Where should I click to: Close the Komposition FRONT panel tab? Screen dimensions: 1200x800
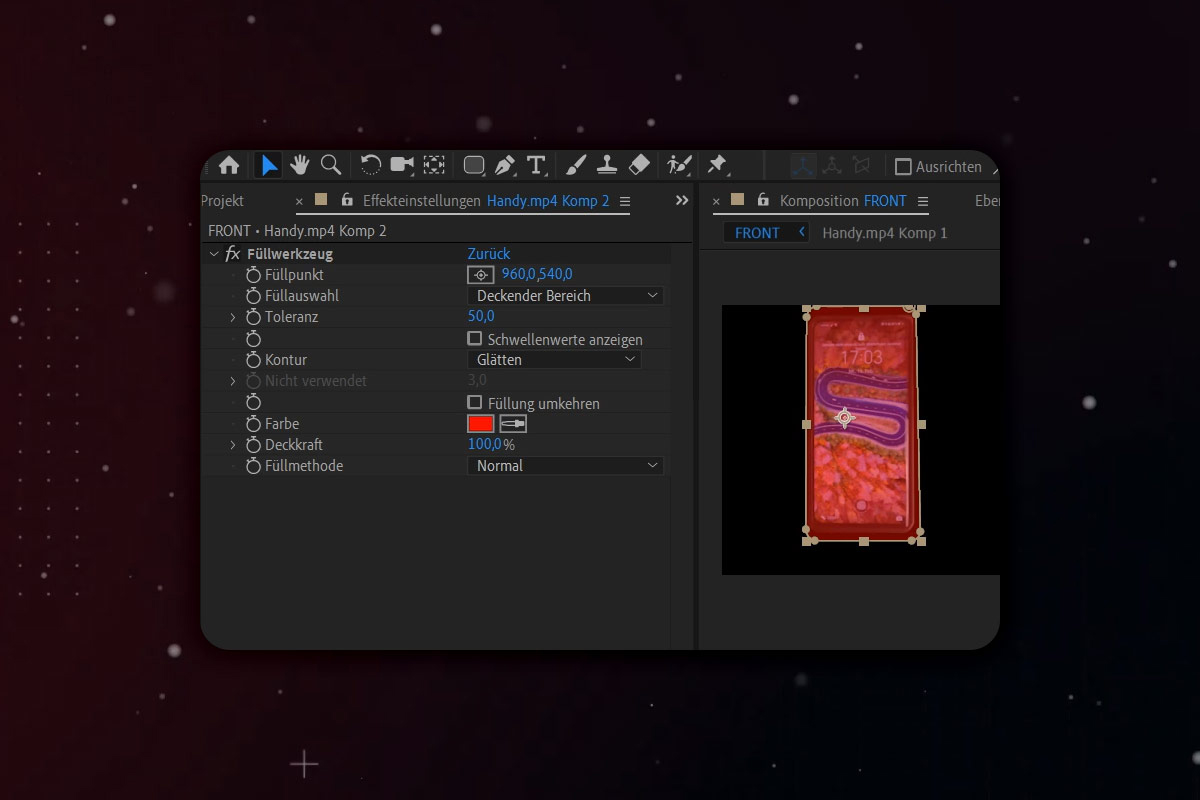pyautogui.click(x=716, y=201)
